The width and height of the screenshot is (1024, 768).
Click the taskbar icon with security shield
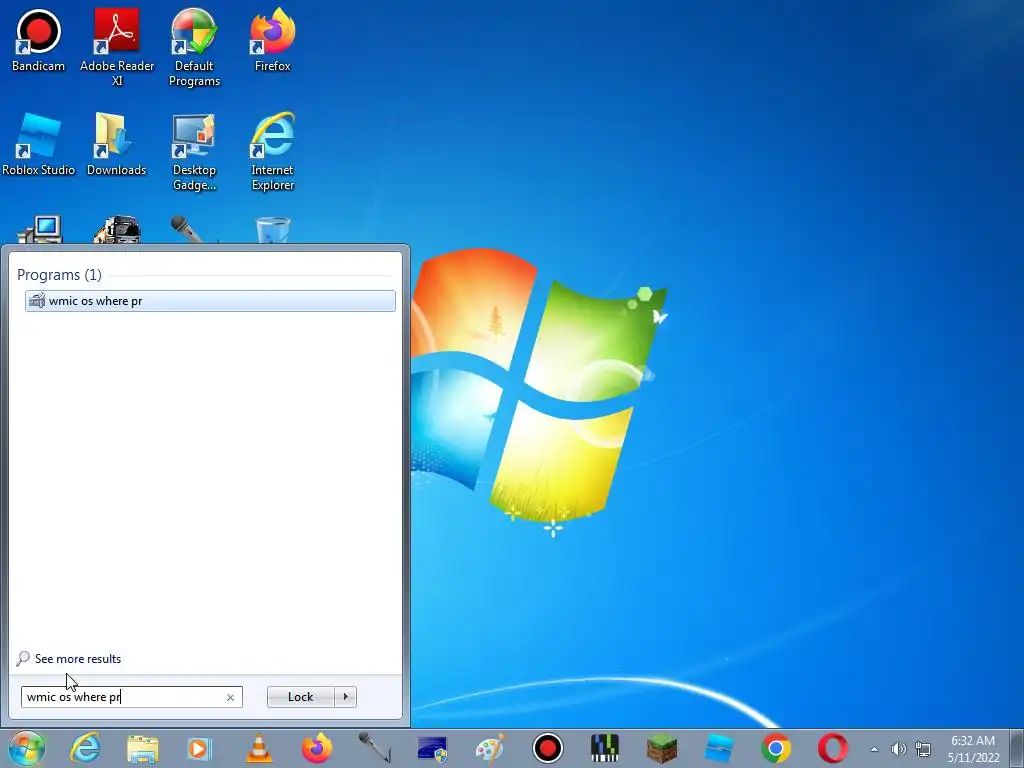click(x=432, y=748)
